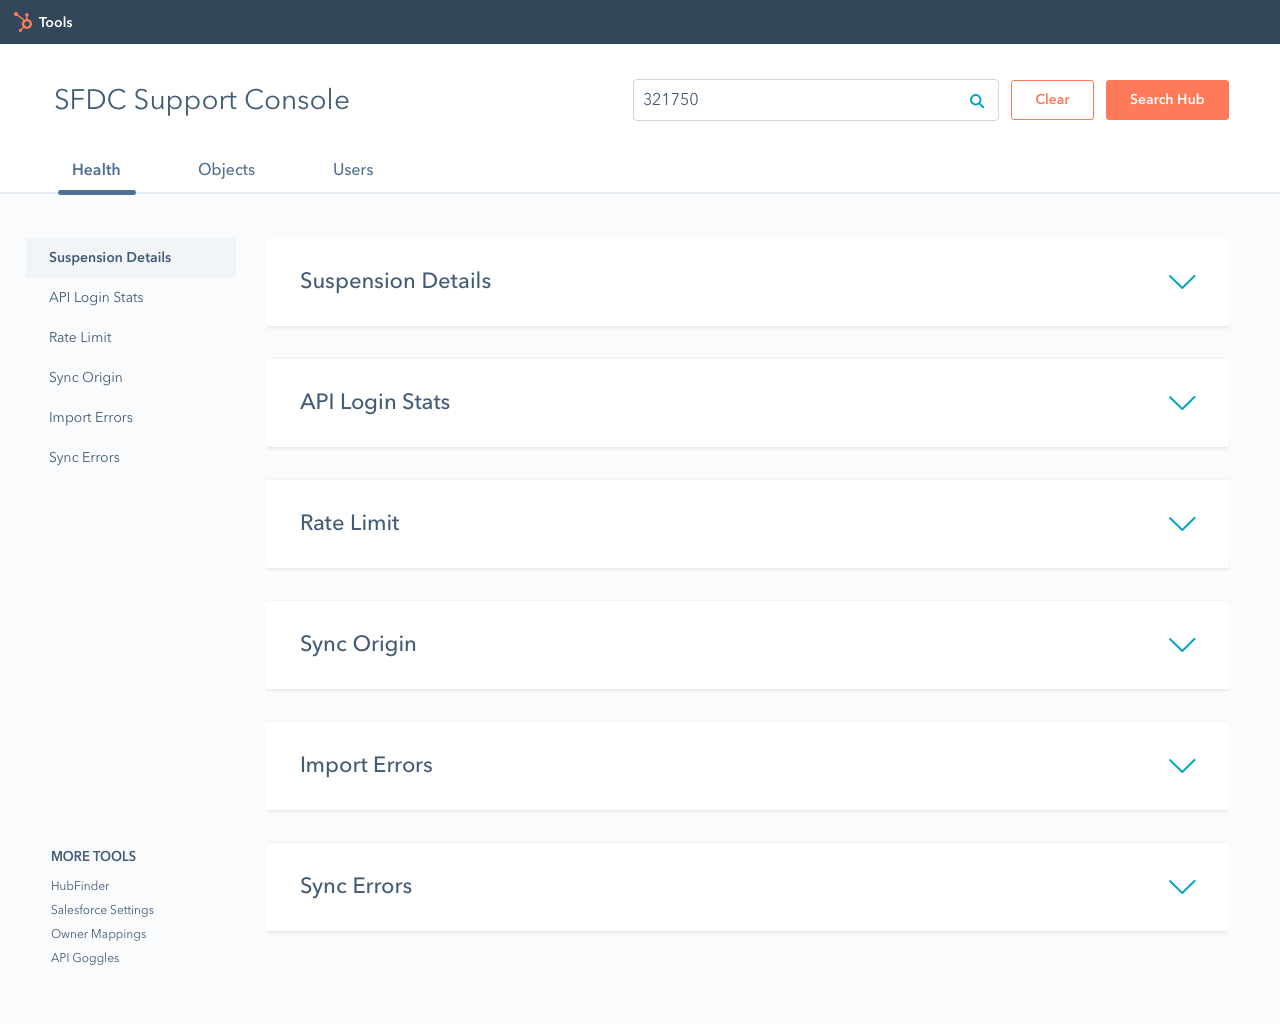Click the Sync Origin panel heading

[358, 644]
